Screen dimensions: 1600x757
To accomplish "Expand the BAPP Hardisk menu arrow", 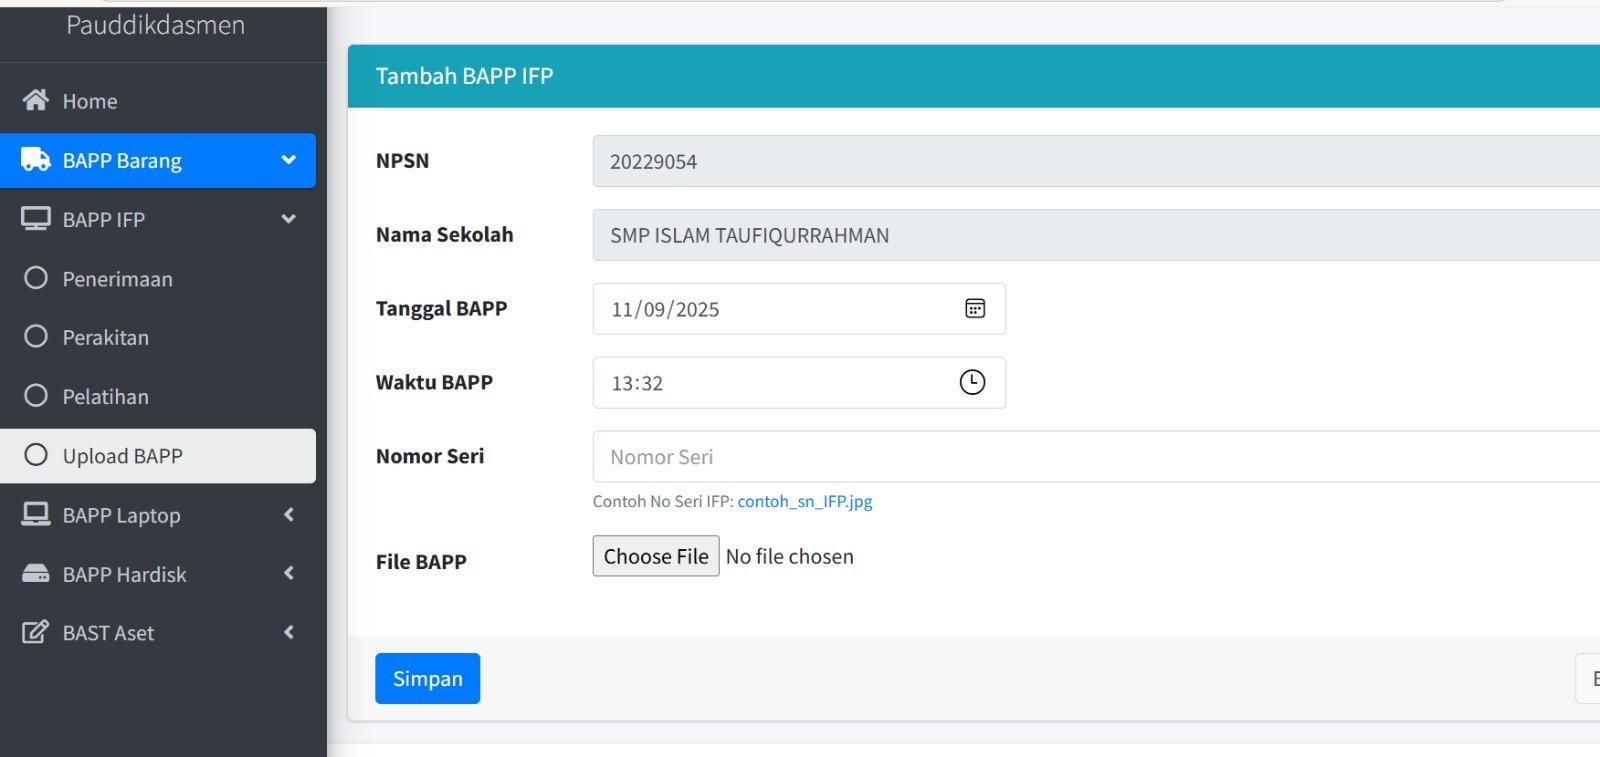I will point(289,574).
